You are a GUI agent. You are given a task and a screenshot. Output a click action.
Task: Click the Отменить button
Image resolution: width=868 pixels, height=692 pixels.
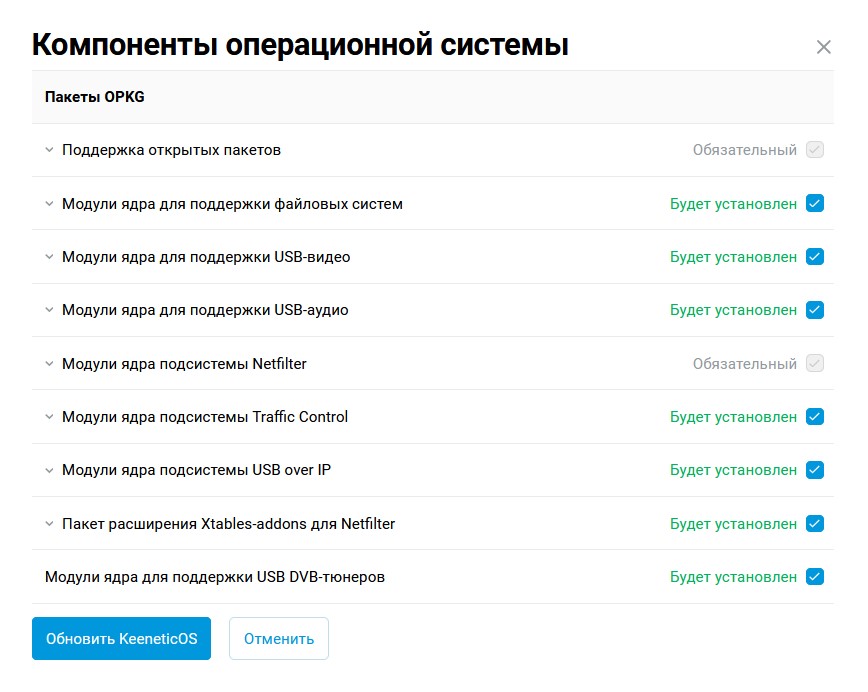tap(279, 638)
